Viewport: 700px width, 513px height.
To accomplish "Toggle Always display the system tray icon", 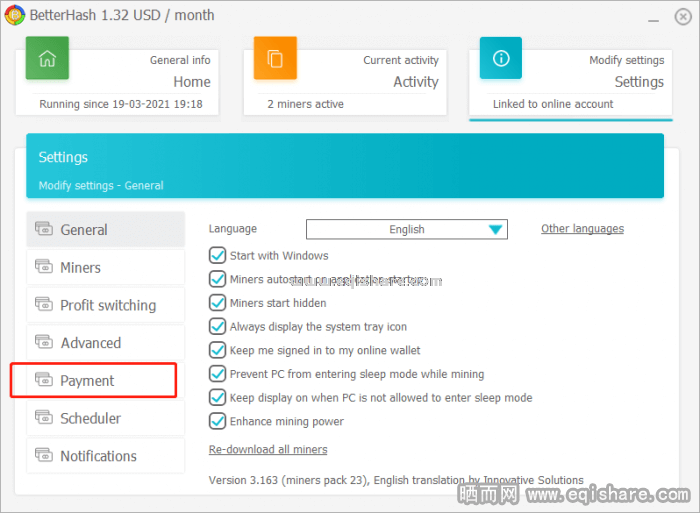I will pos(218,327).
